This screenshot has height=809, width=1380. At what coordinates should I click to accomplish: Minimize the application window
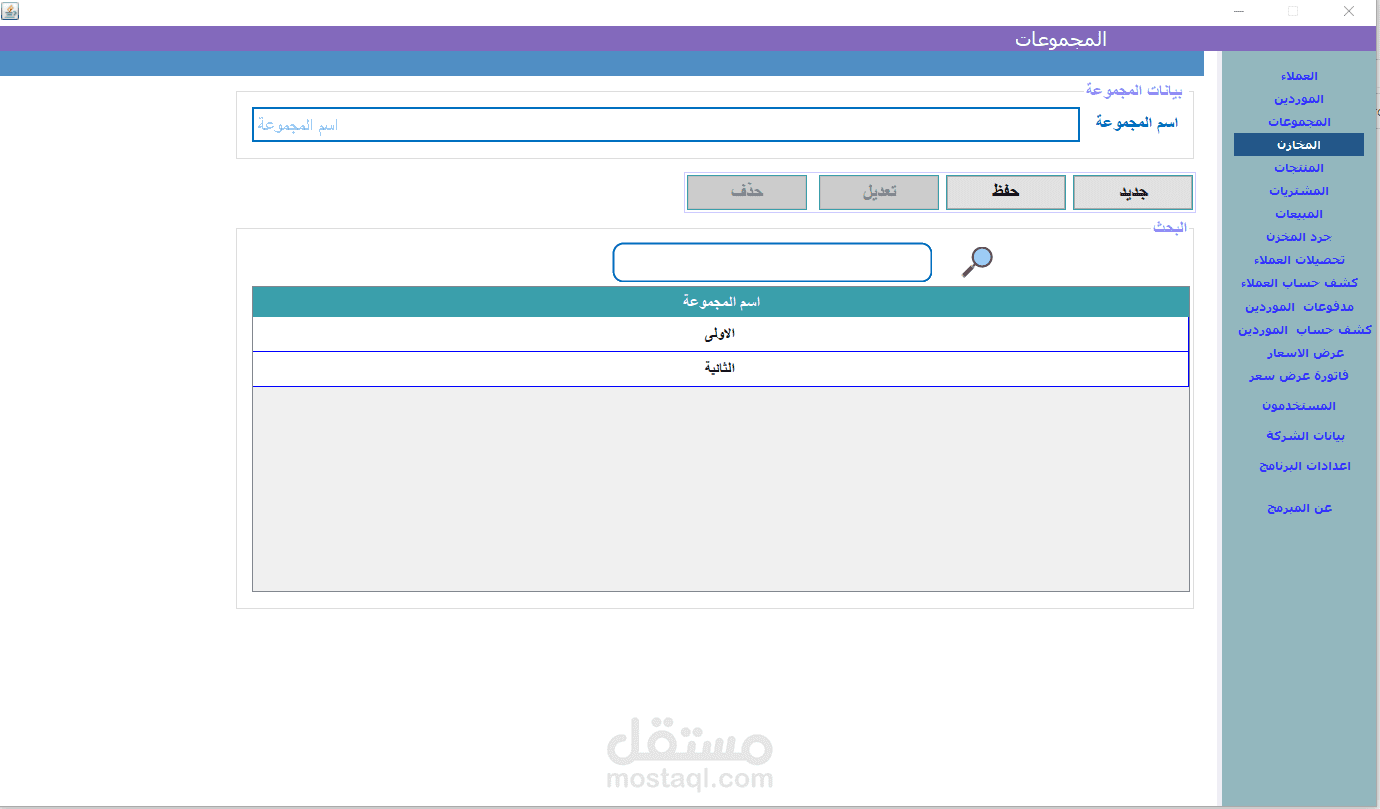click(x=1238, y=11)
